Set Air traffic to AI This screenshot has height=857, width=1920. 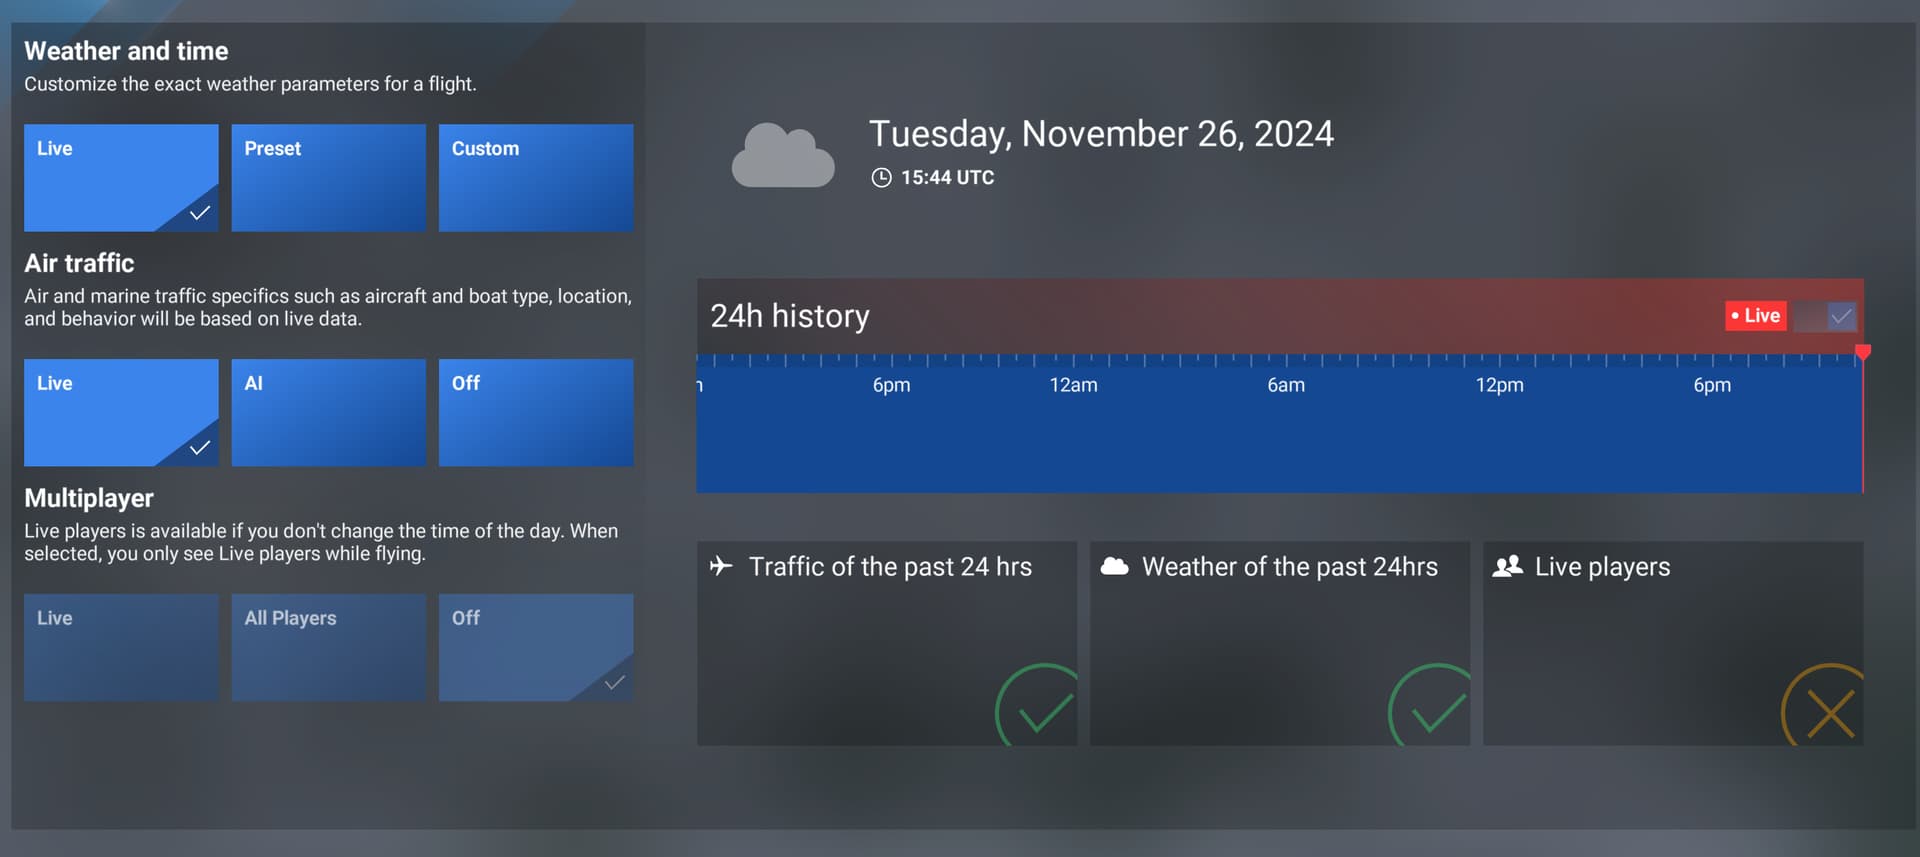pos(328,413)
